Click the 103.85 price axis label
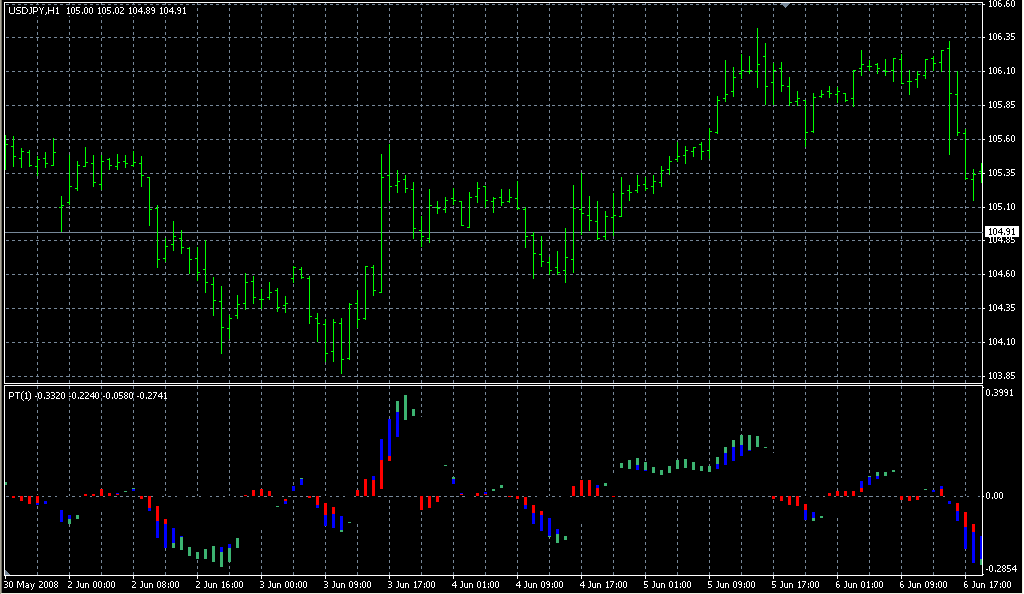 (x=1002, y=376)
